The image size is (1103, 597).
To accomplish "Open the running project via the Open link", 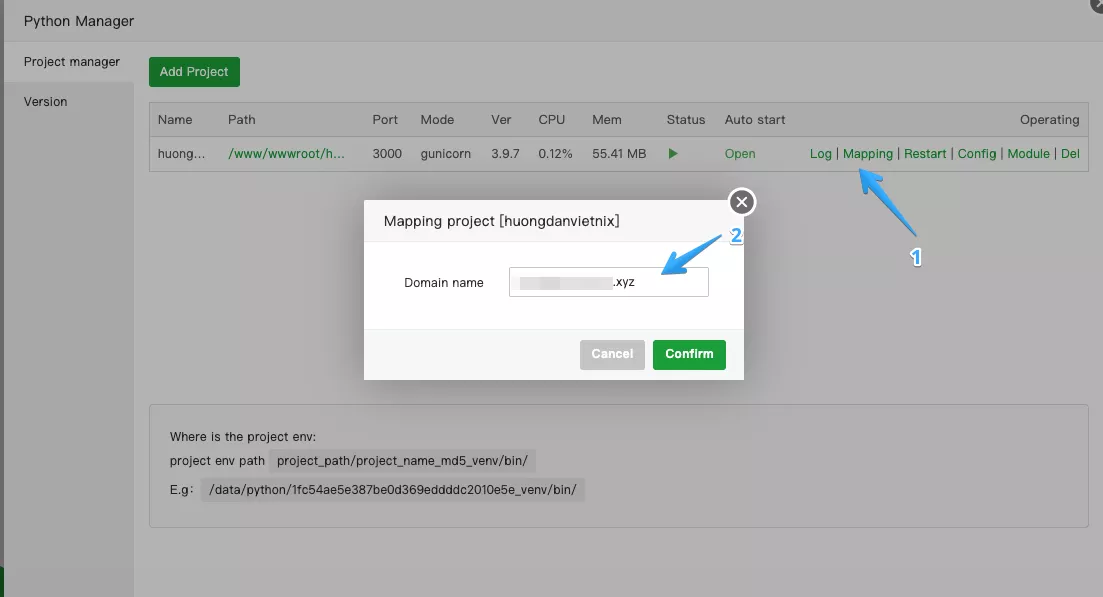I will tap(739, 153).
